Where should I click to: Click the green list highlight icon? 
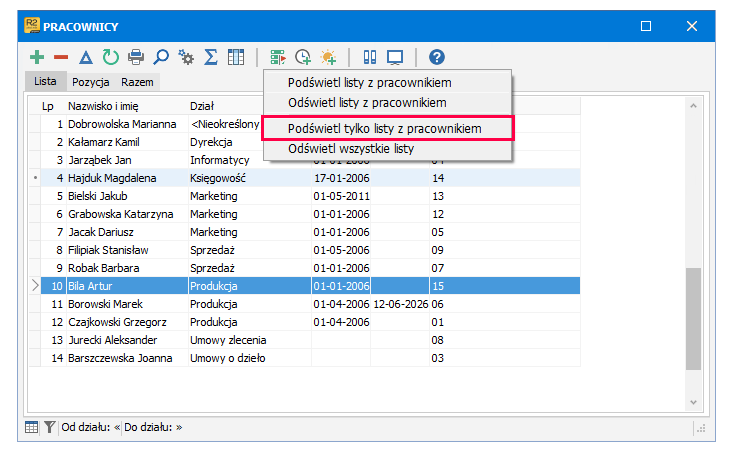[x=278, y=57]
